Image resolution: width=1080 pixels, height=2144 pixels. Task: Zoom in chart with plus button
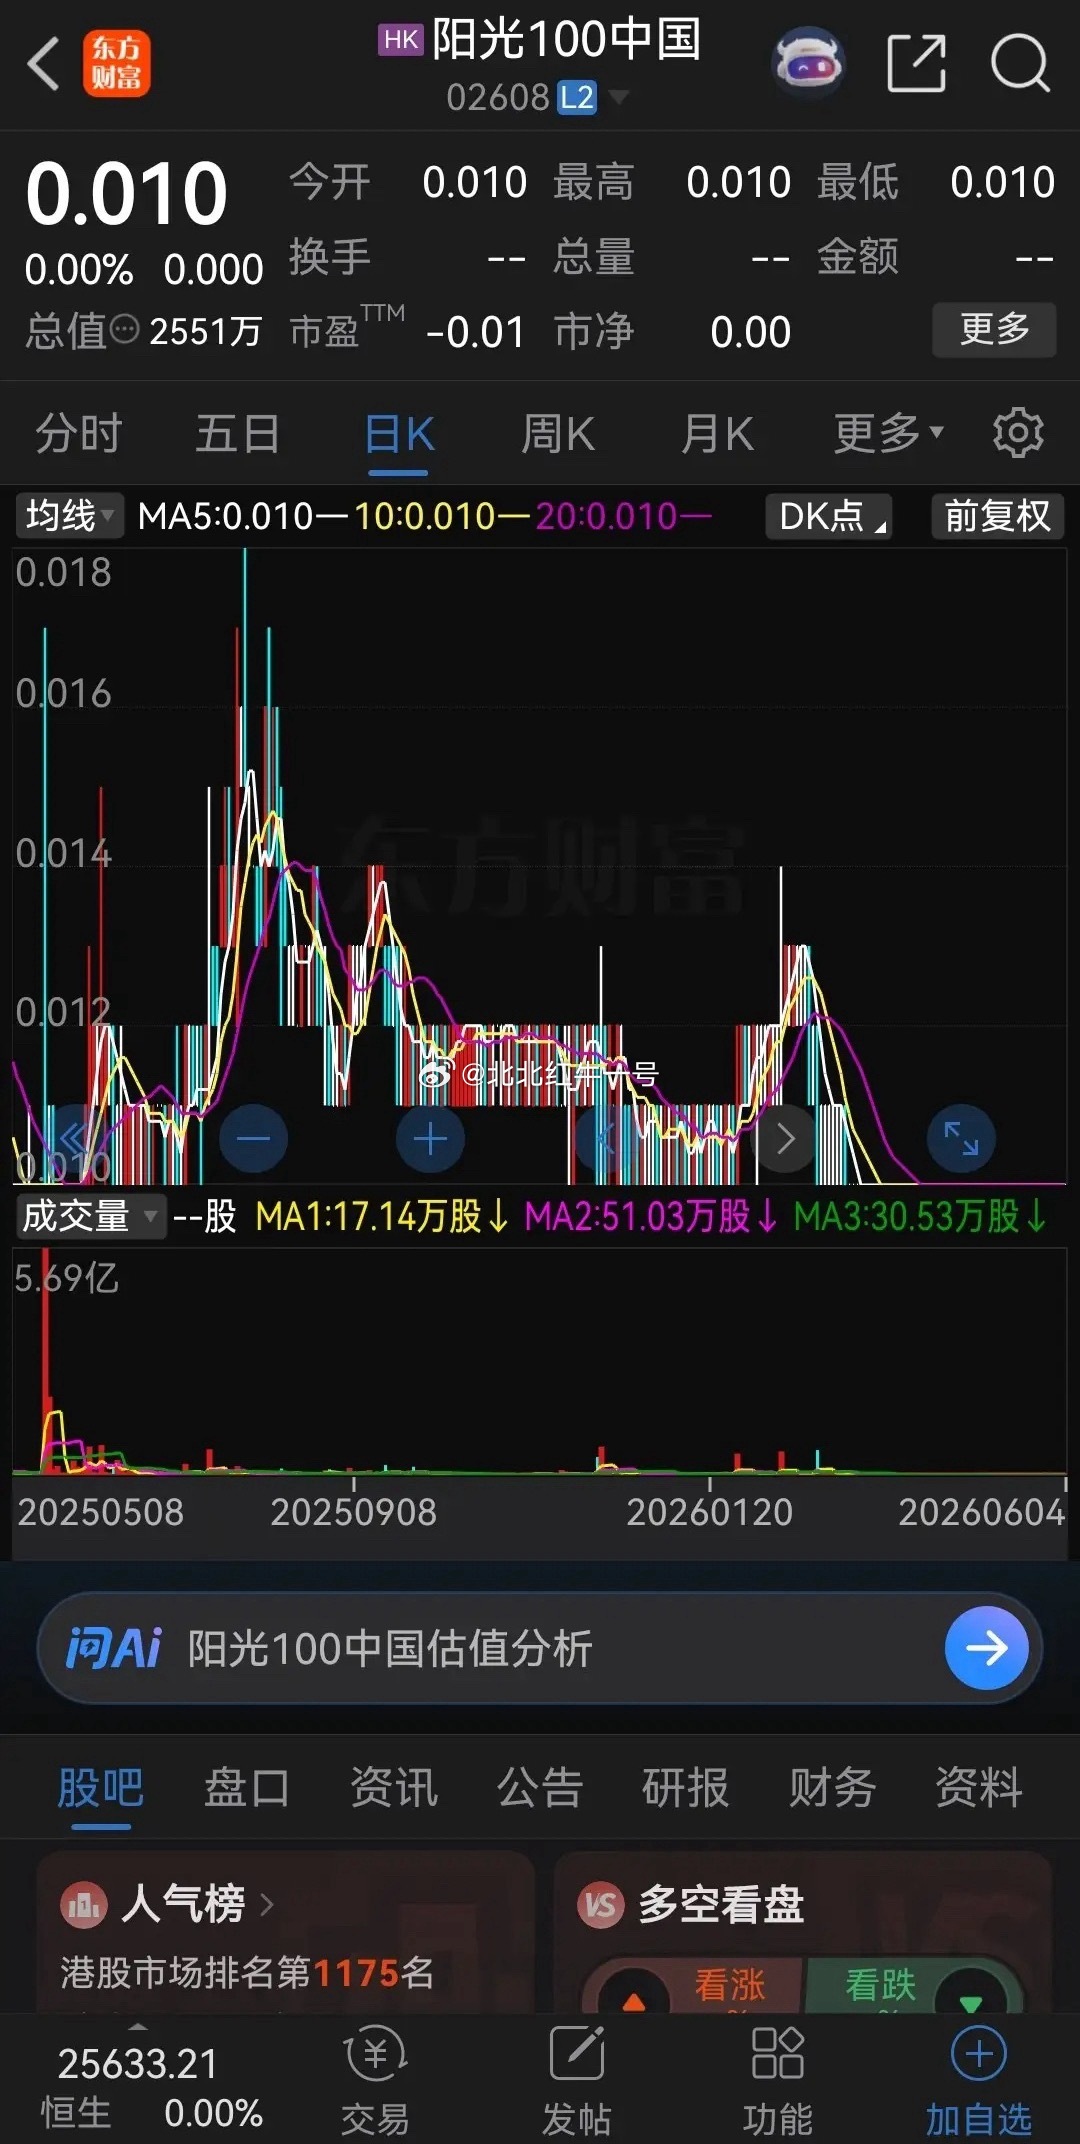(x=430, y=1138)
